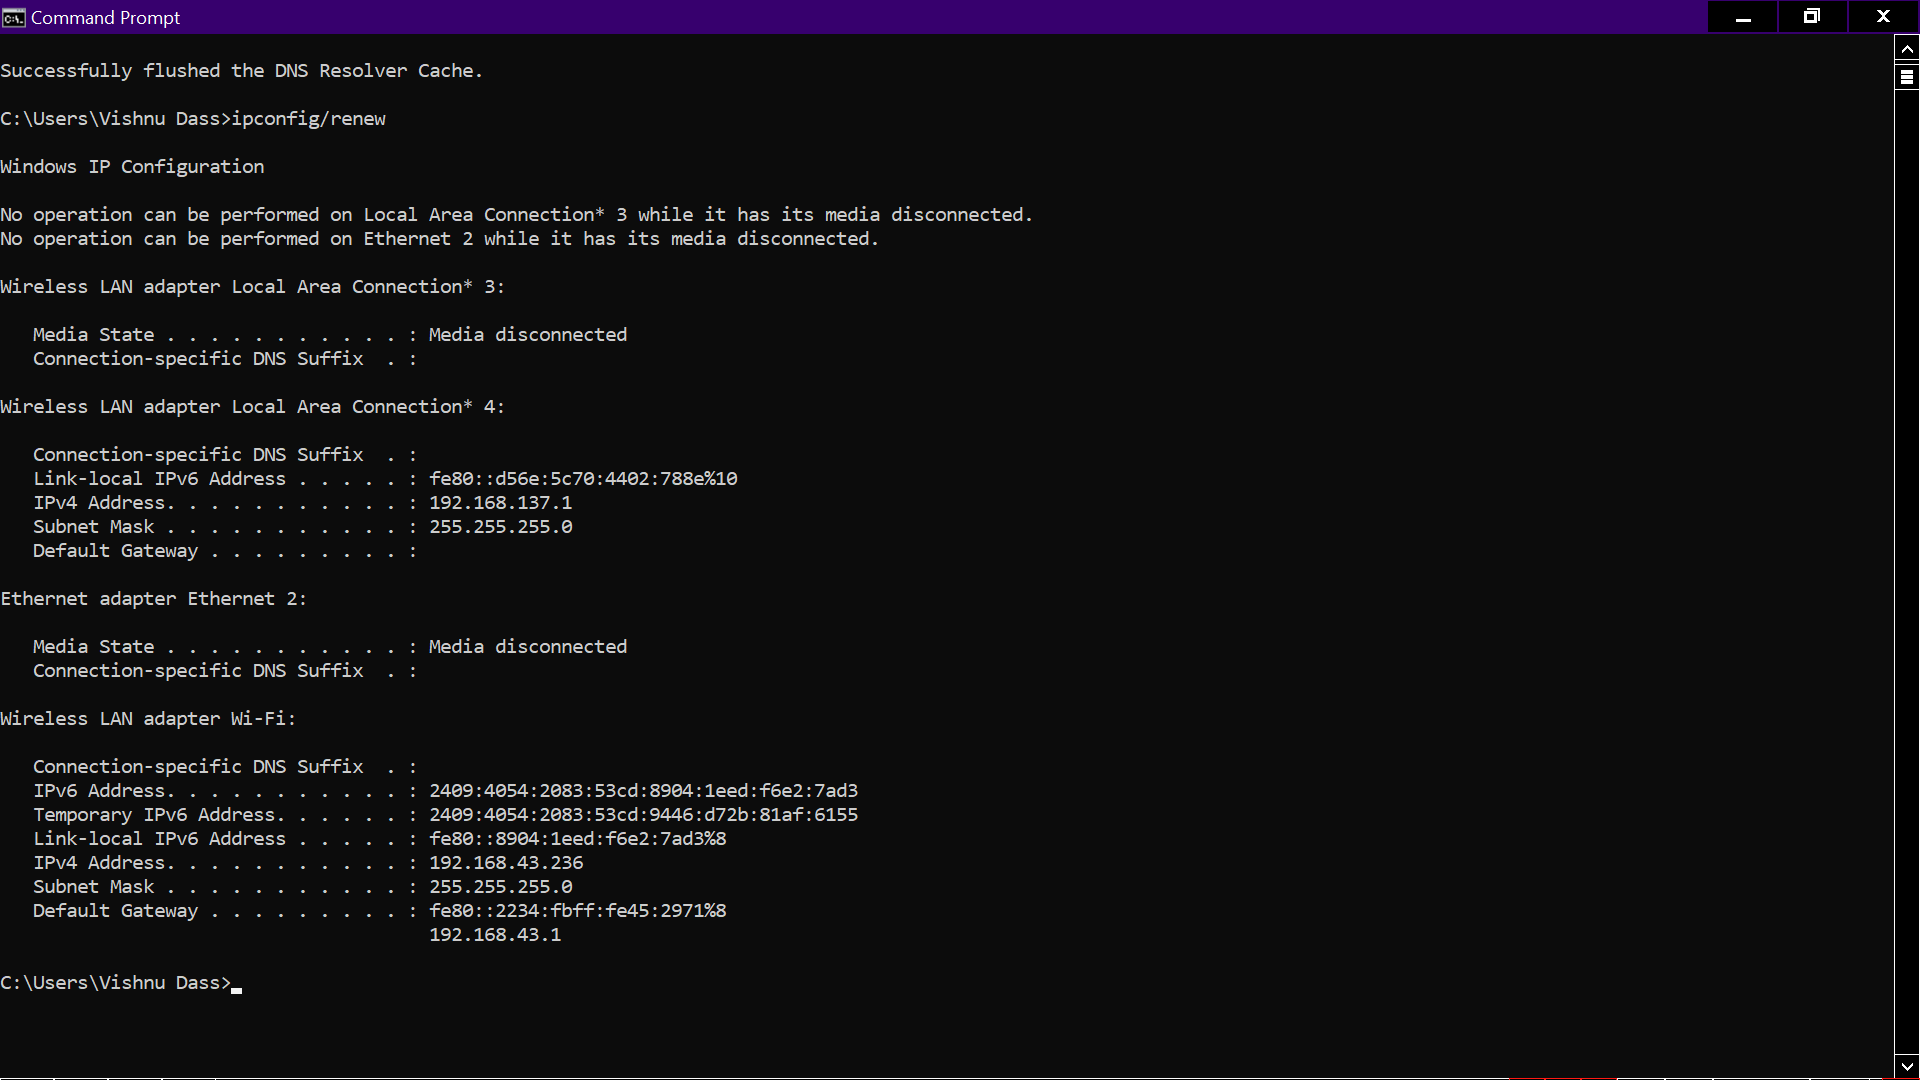Screen dimensions: 1920x1080
Task: Click the IPv4 address 192.168.137.1
Action: click(500, 503)
